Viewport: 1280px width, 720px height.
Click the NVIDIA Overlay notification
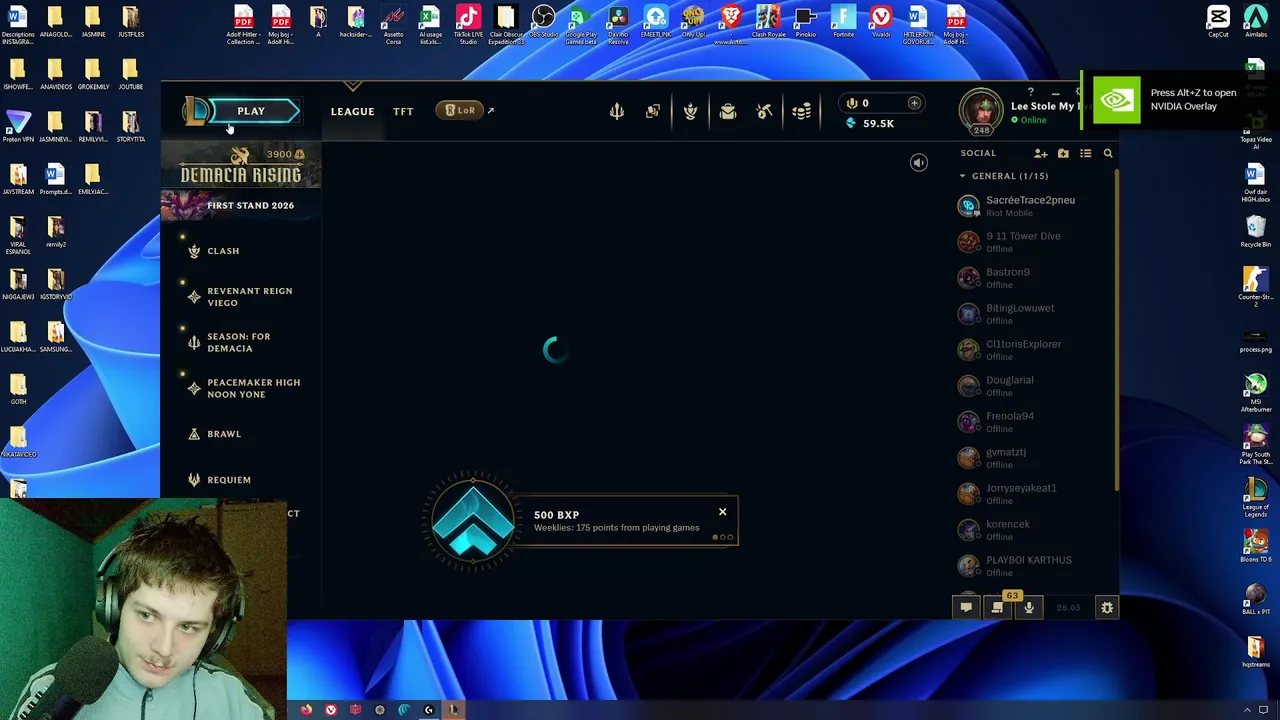[x=1180, y=100]
